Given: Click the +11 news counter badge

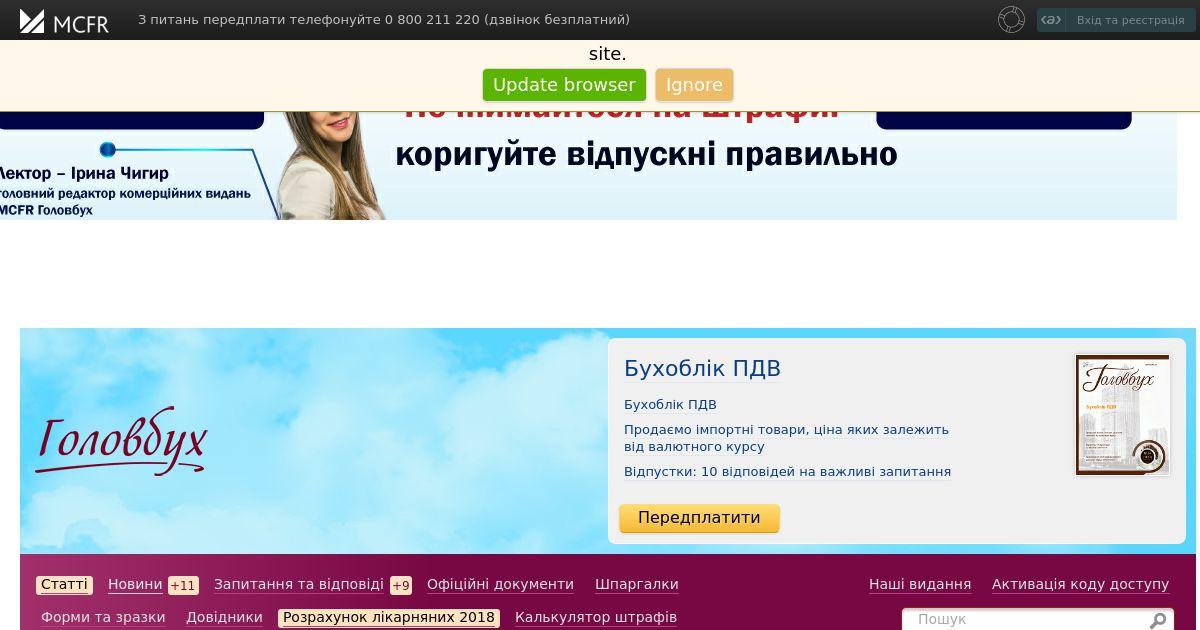Looking at the screenshot, I should (183, 586).
